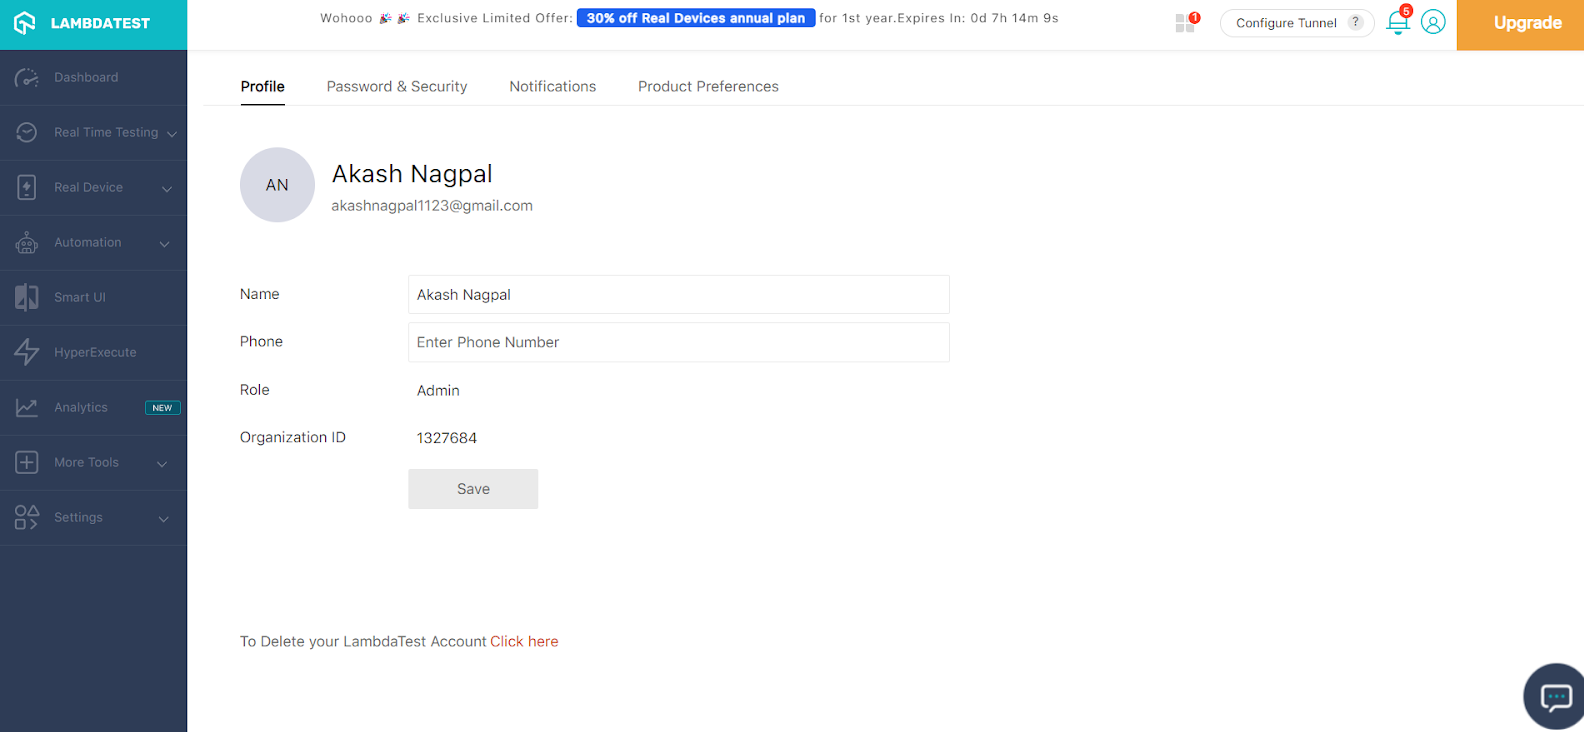
Task: Click the Configure Tunnel button
Action: tap(1297, 23)
